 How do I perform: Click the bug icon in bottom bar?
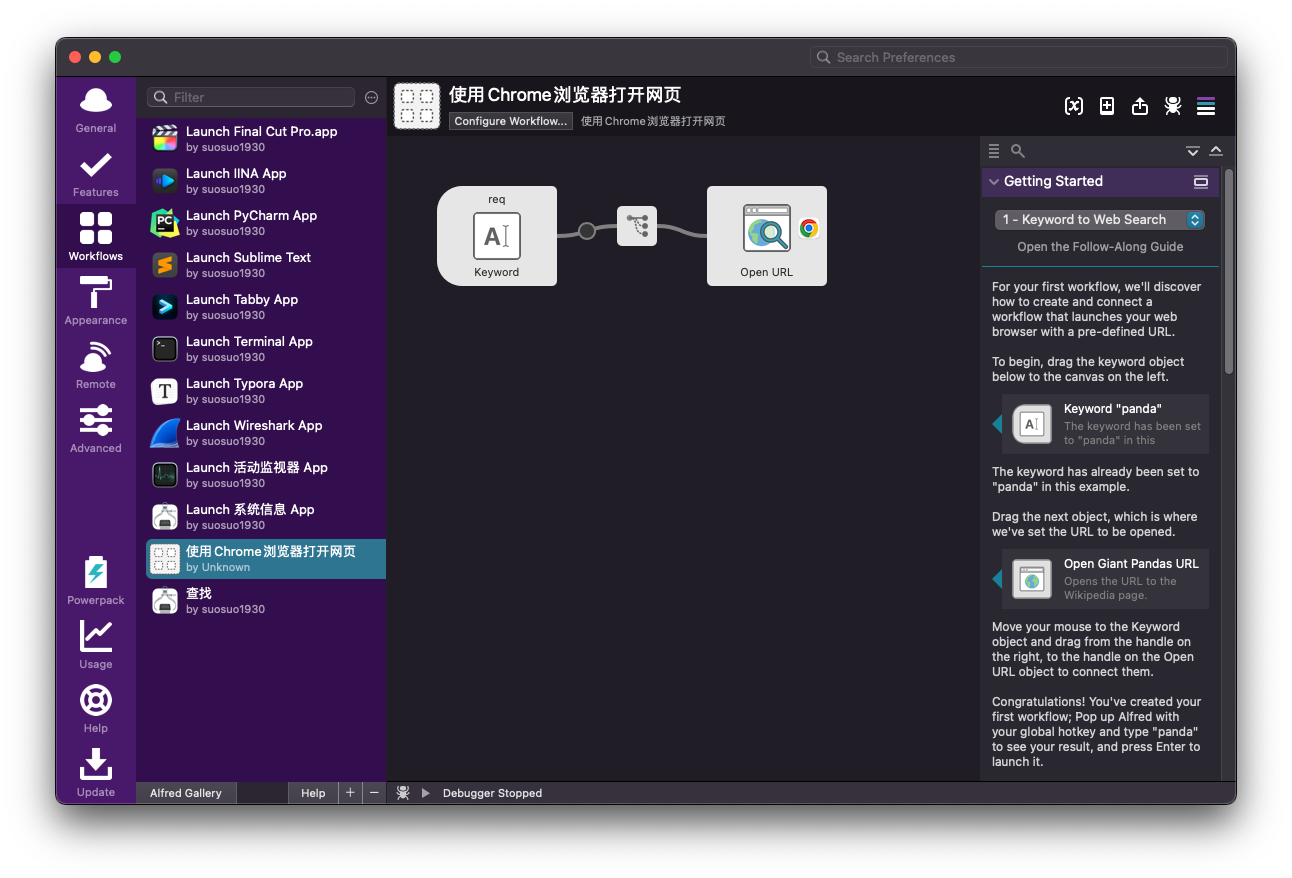[403, 793]
